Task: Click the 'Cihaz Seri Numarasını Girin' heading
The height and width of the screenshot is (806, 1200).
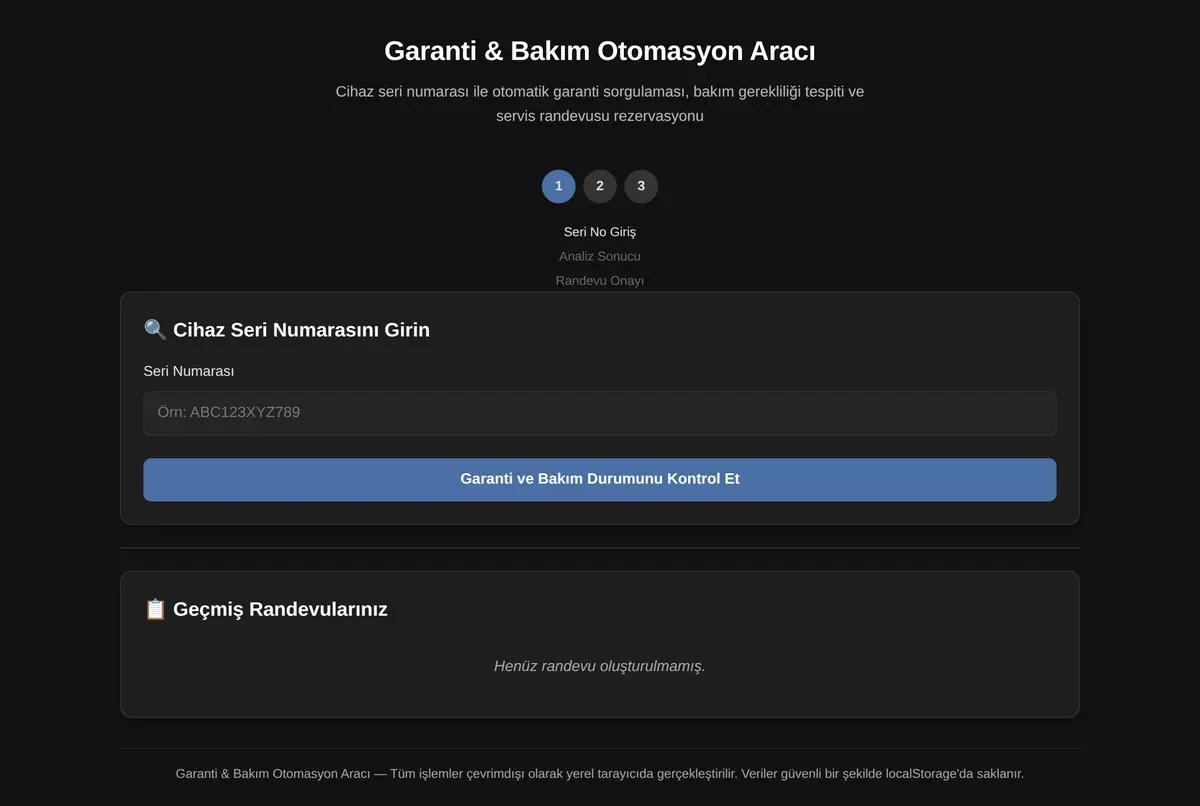Action: [301, 330]
